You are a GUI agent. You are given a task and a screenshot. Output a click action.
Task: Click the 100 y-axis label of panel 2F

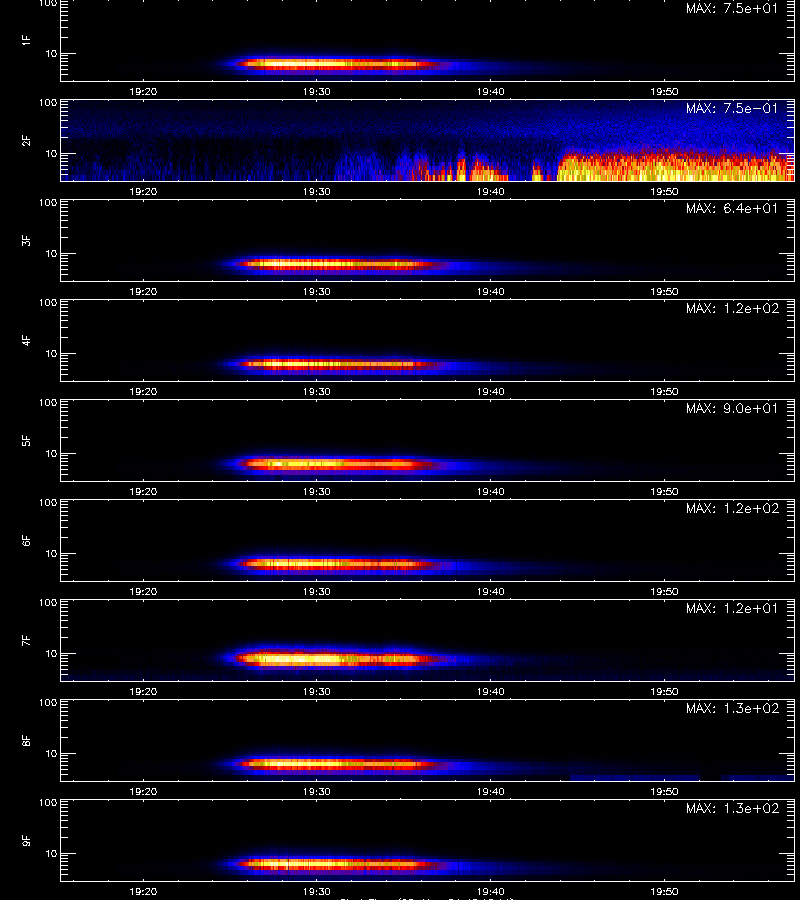click(x=48, y=103)
